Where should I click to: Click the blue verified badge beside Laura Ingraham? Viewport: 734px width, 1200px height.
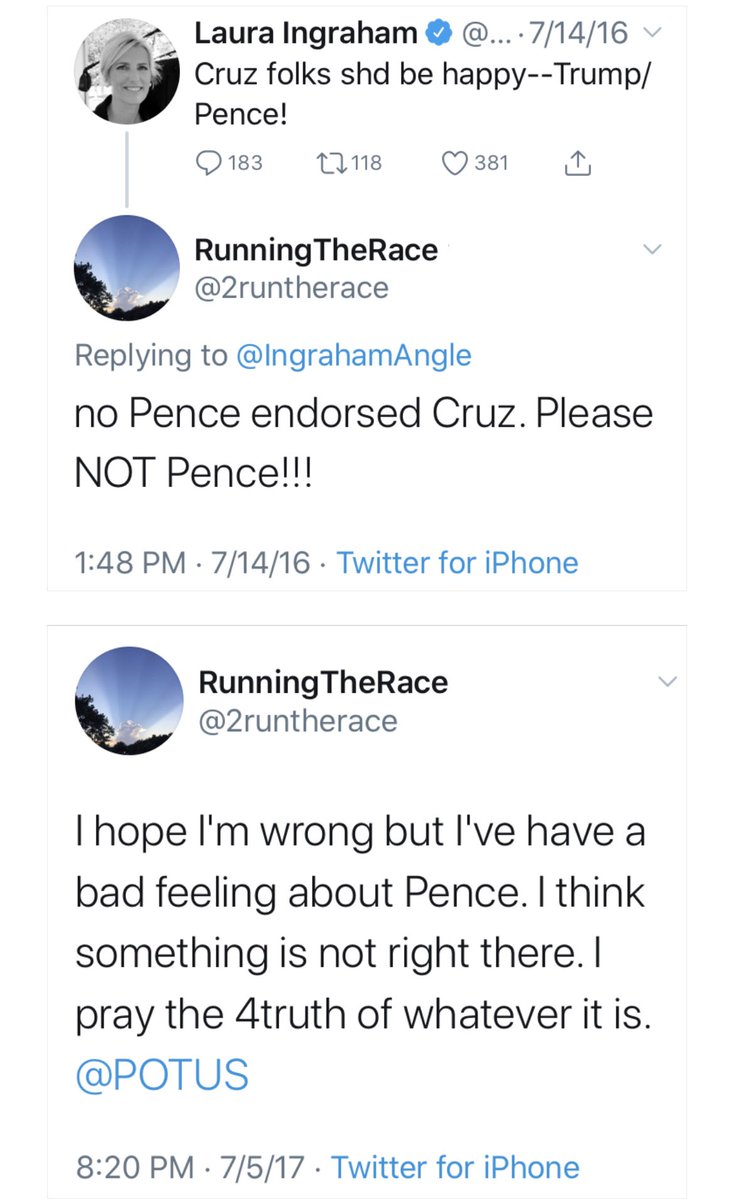[x=437, y=34]
